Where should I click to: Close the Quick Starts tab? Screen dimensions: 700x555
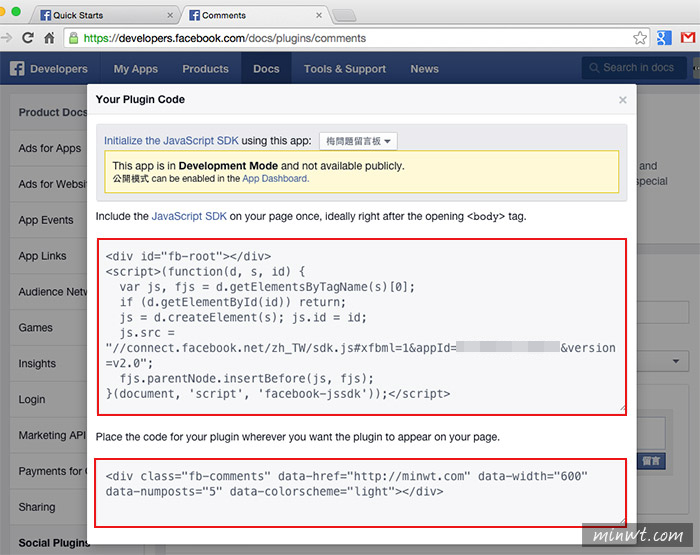tap(170, 15)
